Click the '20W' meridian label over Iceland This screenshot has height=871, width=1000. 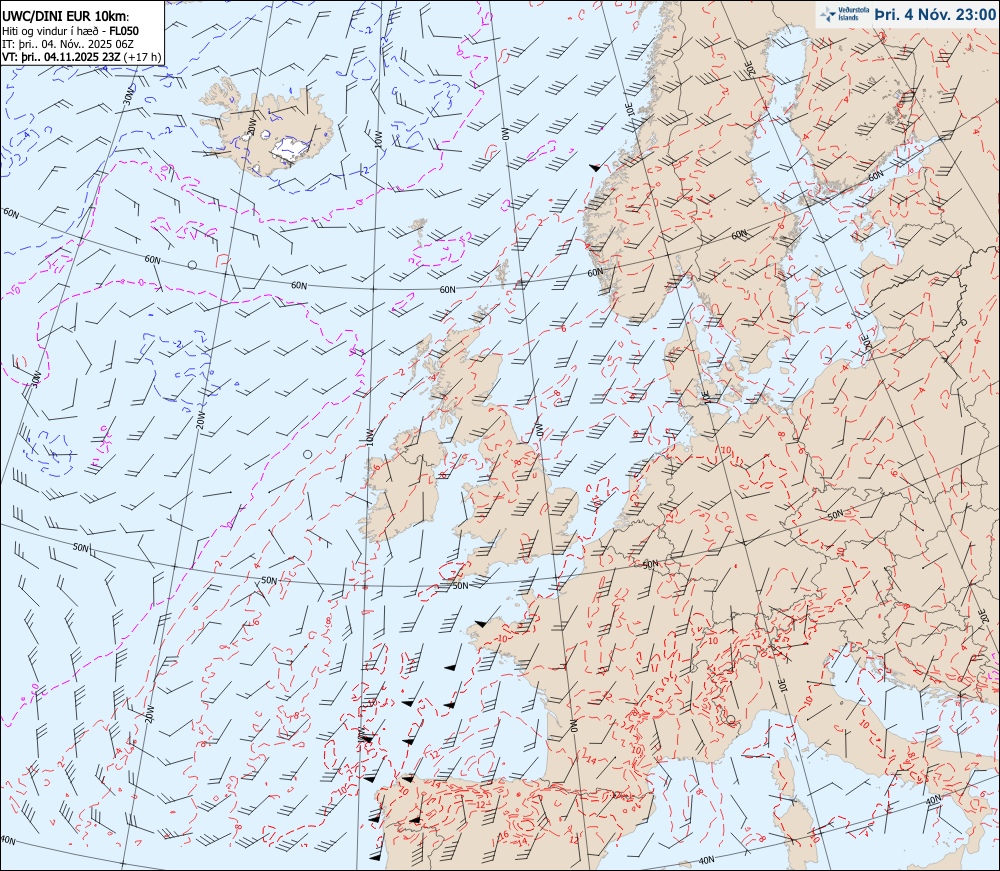(251, 126)
